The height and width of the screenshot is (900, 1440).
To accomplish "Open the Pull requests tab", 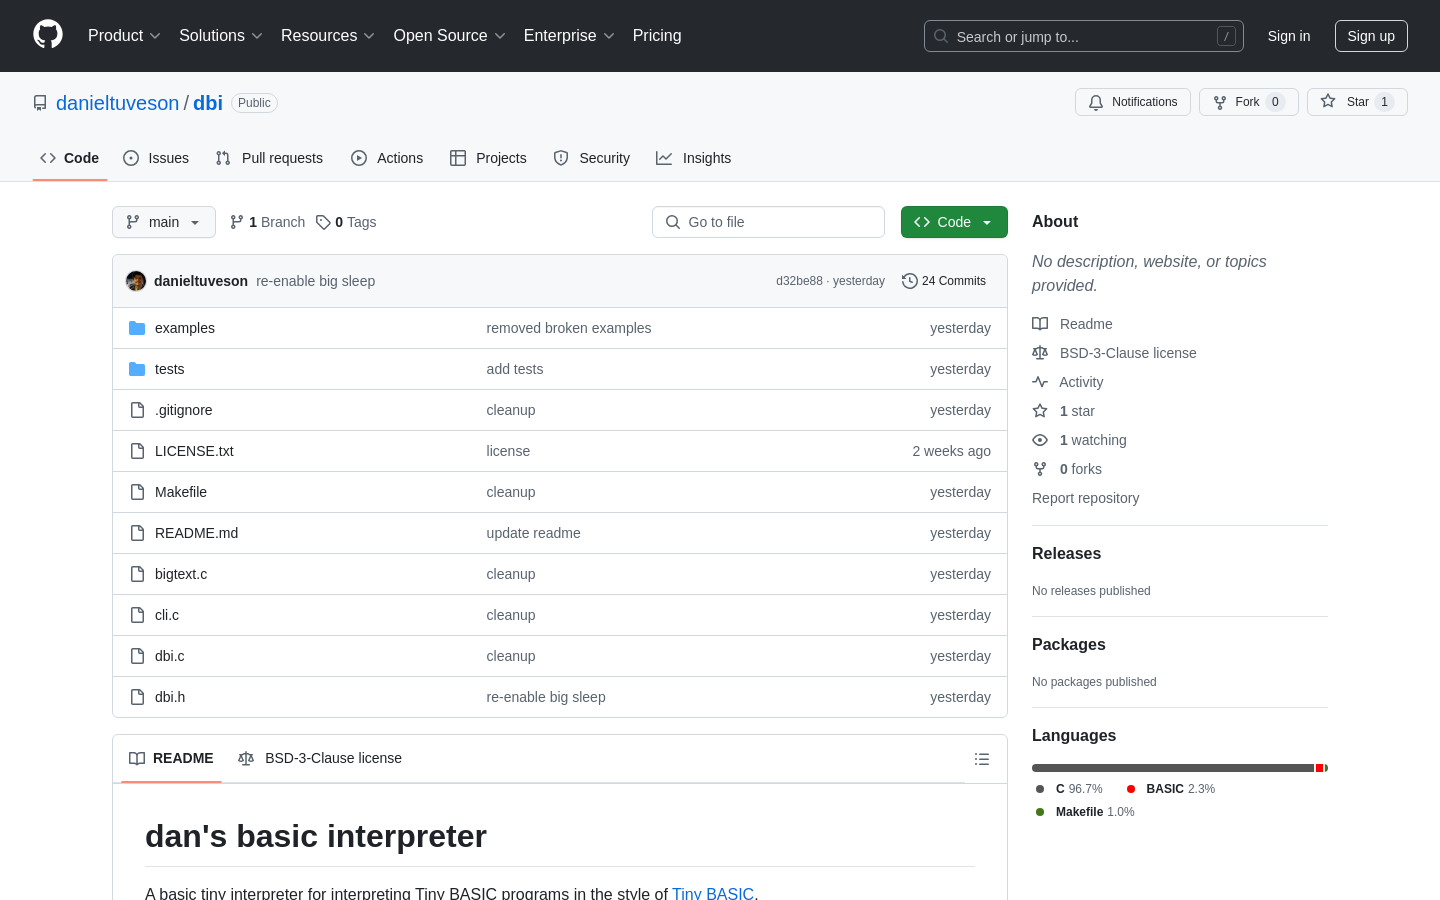I will click(x=269, y=158).
